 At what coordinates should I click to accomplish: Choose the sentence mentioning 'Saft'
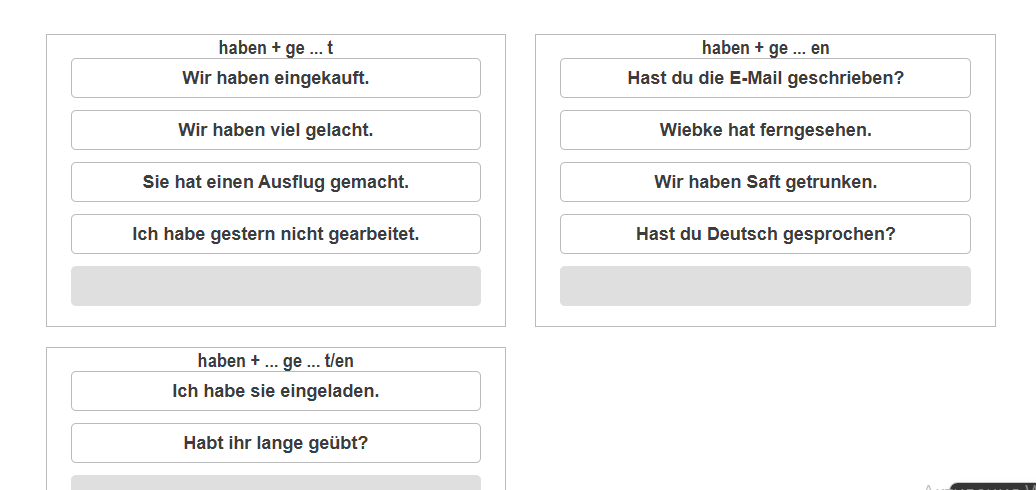tap(765, 182)
